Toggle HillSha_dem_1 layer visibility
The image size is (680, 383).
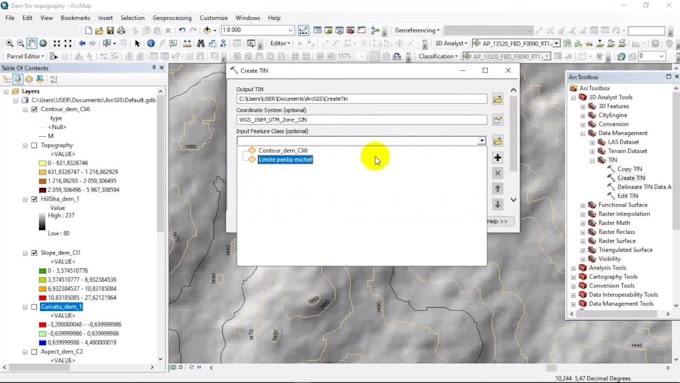34,199
